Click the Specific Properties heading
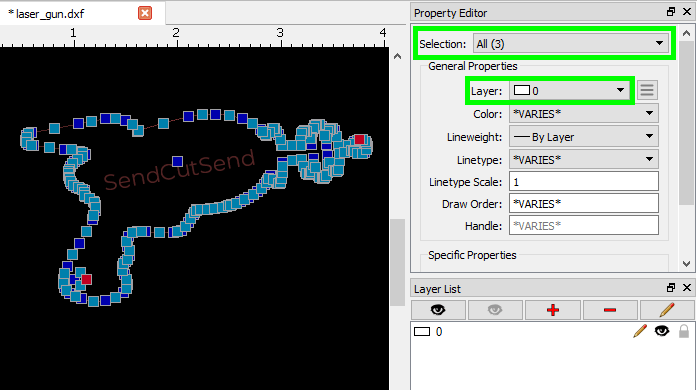 click(x=472, y=255)
